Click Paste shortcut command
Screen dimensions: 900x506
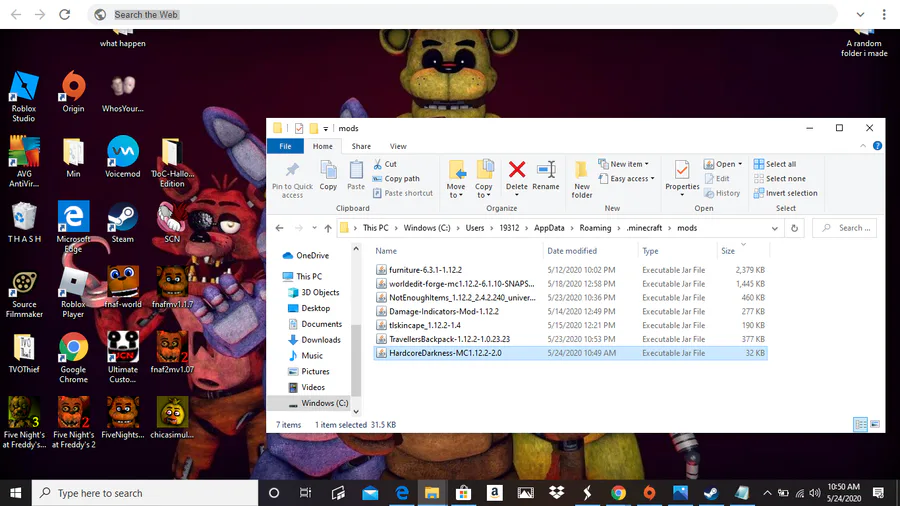(403, 193)
